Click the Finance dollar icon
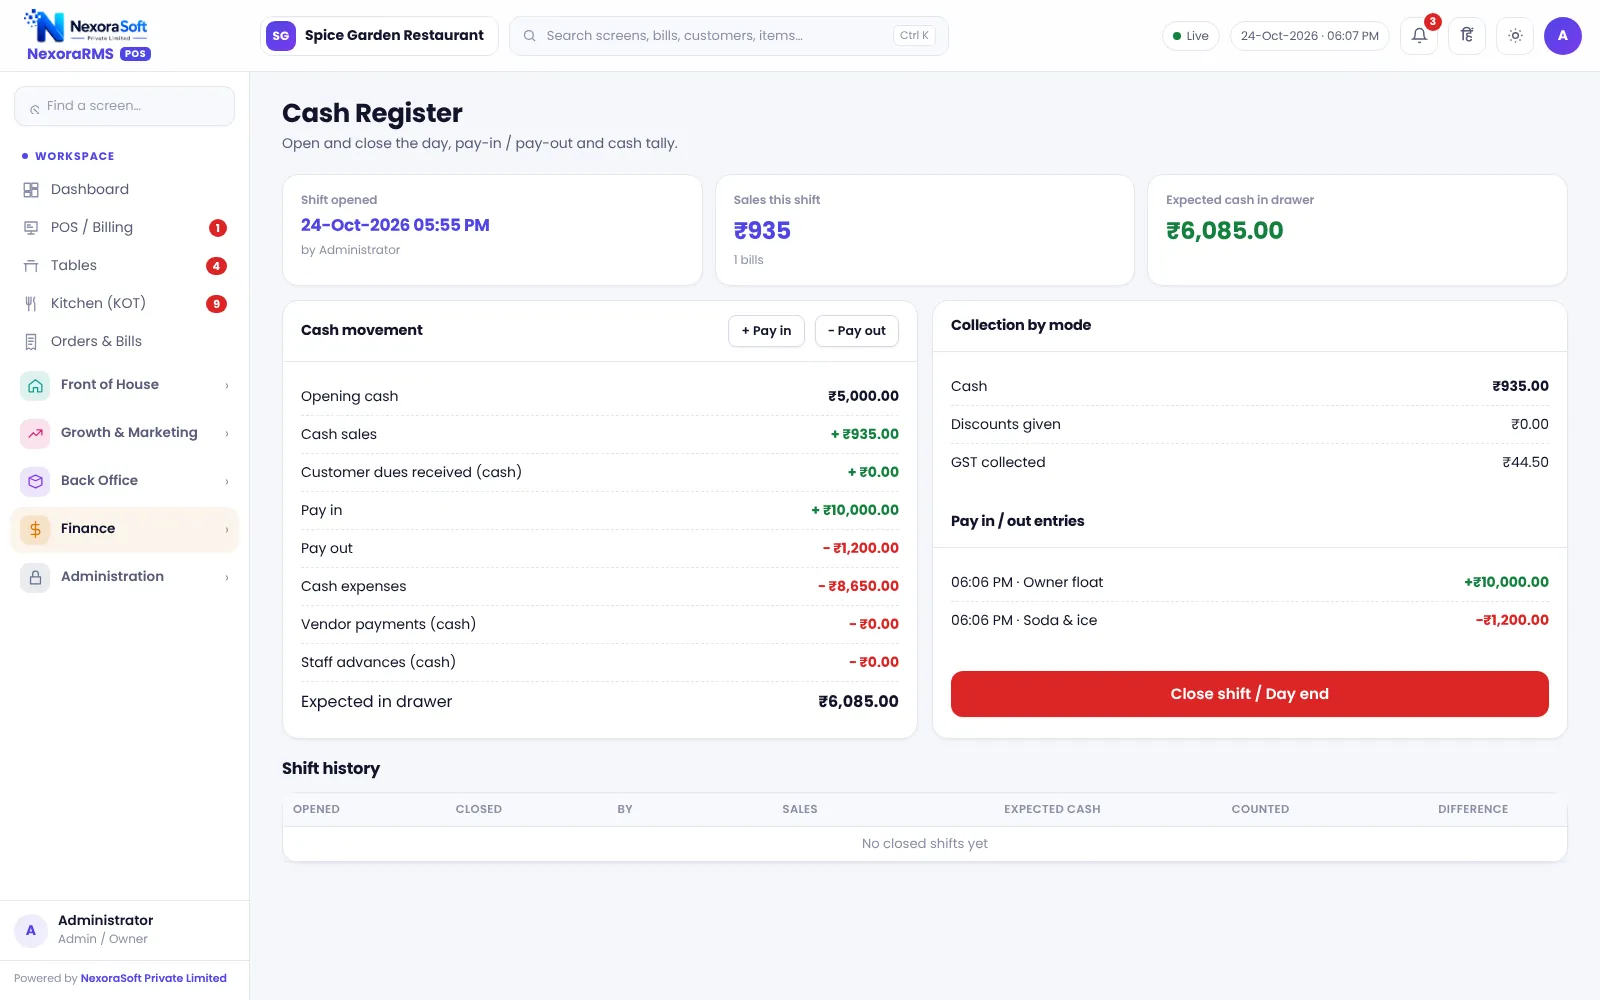The height and width of the screenshot is (1000, 1600). pyautogui.click(x=35, y=529)
